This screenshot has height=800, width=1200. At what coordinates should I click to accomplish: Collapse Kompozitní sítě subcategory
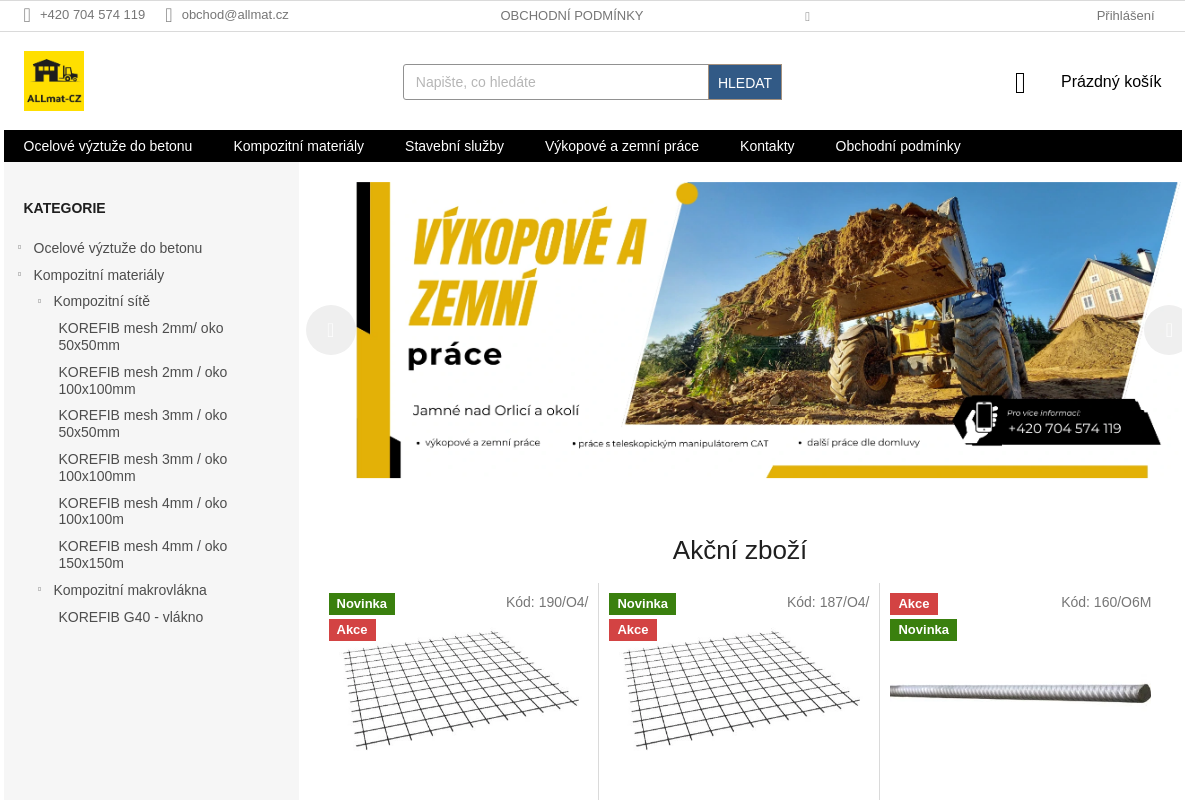coord(39,300)
